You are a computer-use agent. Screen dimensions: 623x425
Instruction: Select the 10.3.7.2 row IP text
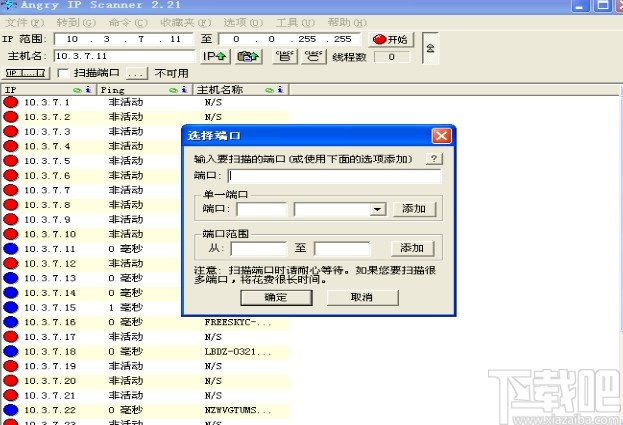47,117
